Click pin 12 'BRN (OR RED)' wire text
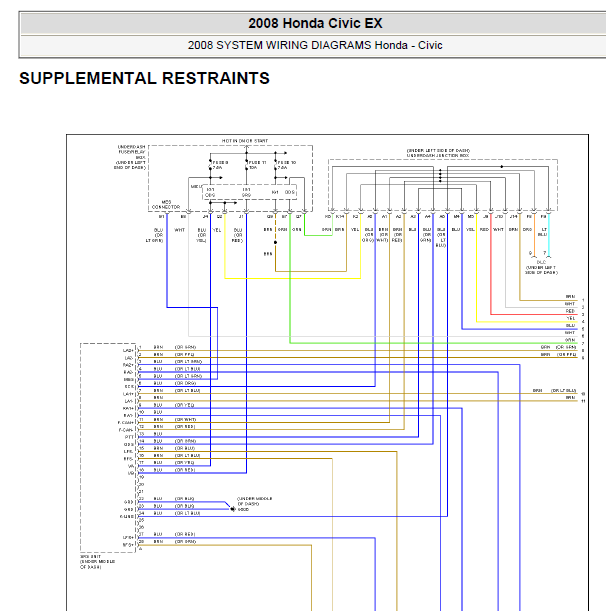Image resolution: width=606 pixels, height=611 pixels. pyautogui.click(x=174, y=427)
